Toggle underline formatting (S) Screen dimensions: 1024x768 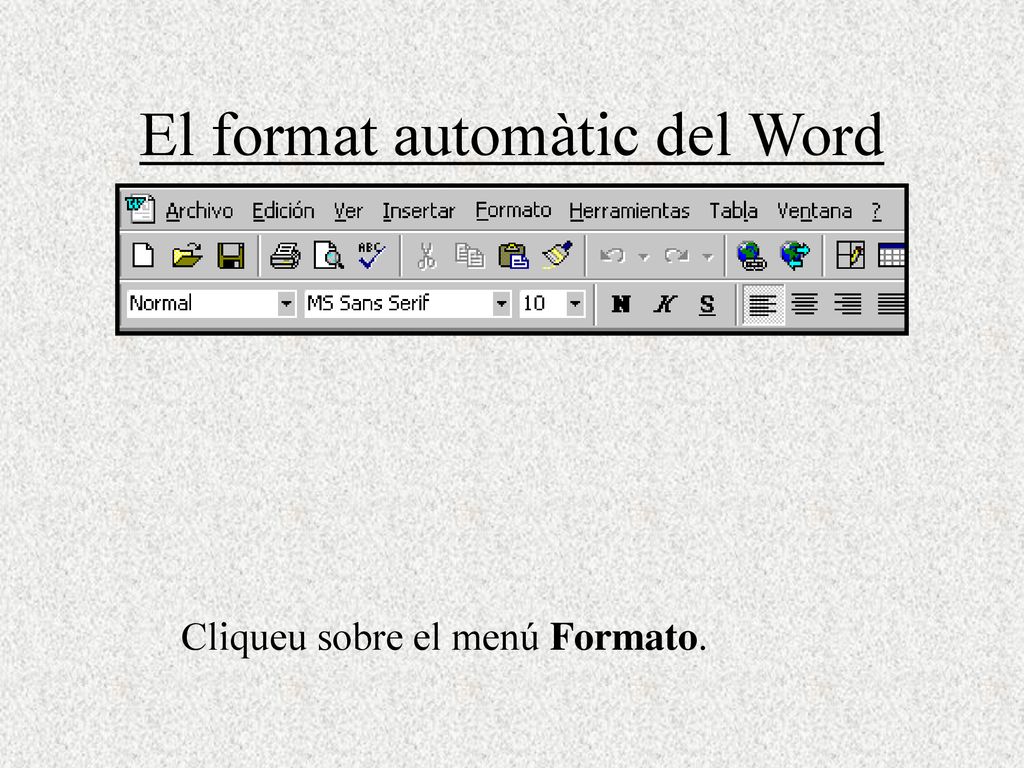(707, 304)
